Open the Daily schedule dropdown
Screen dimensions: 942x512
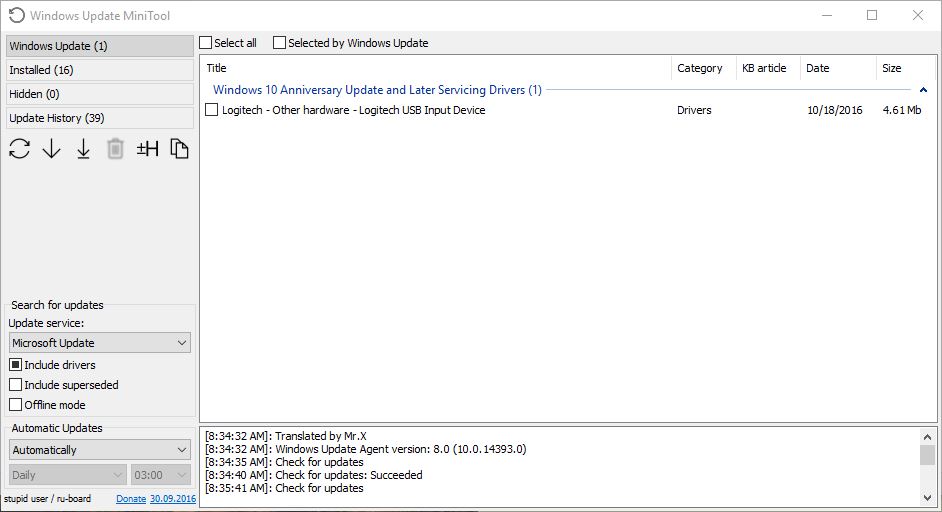pyautogui.click(x=68, y=475)
